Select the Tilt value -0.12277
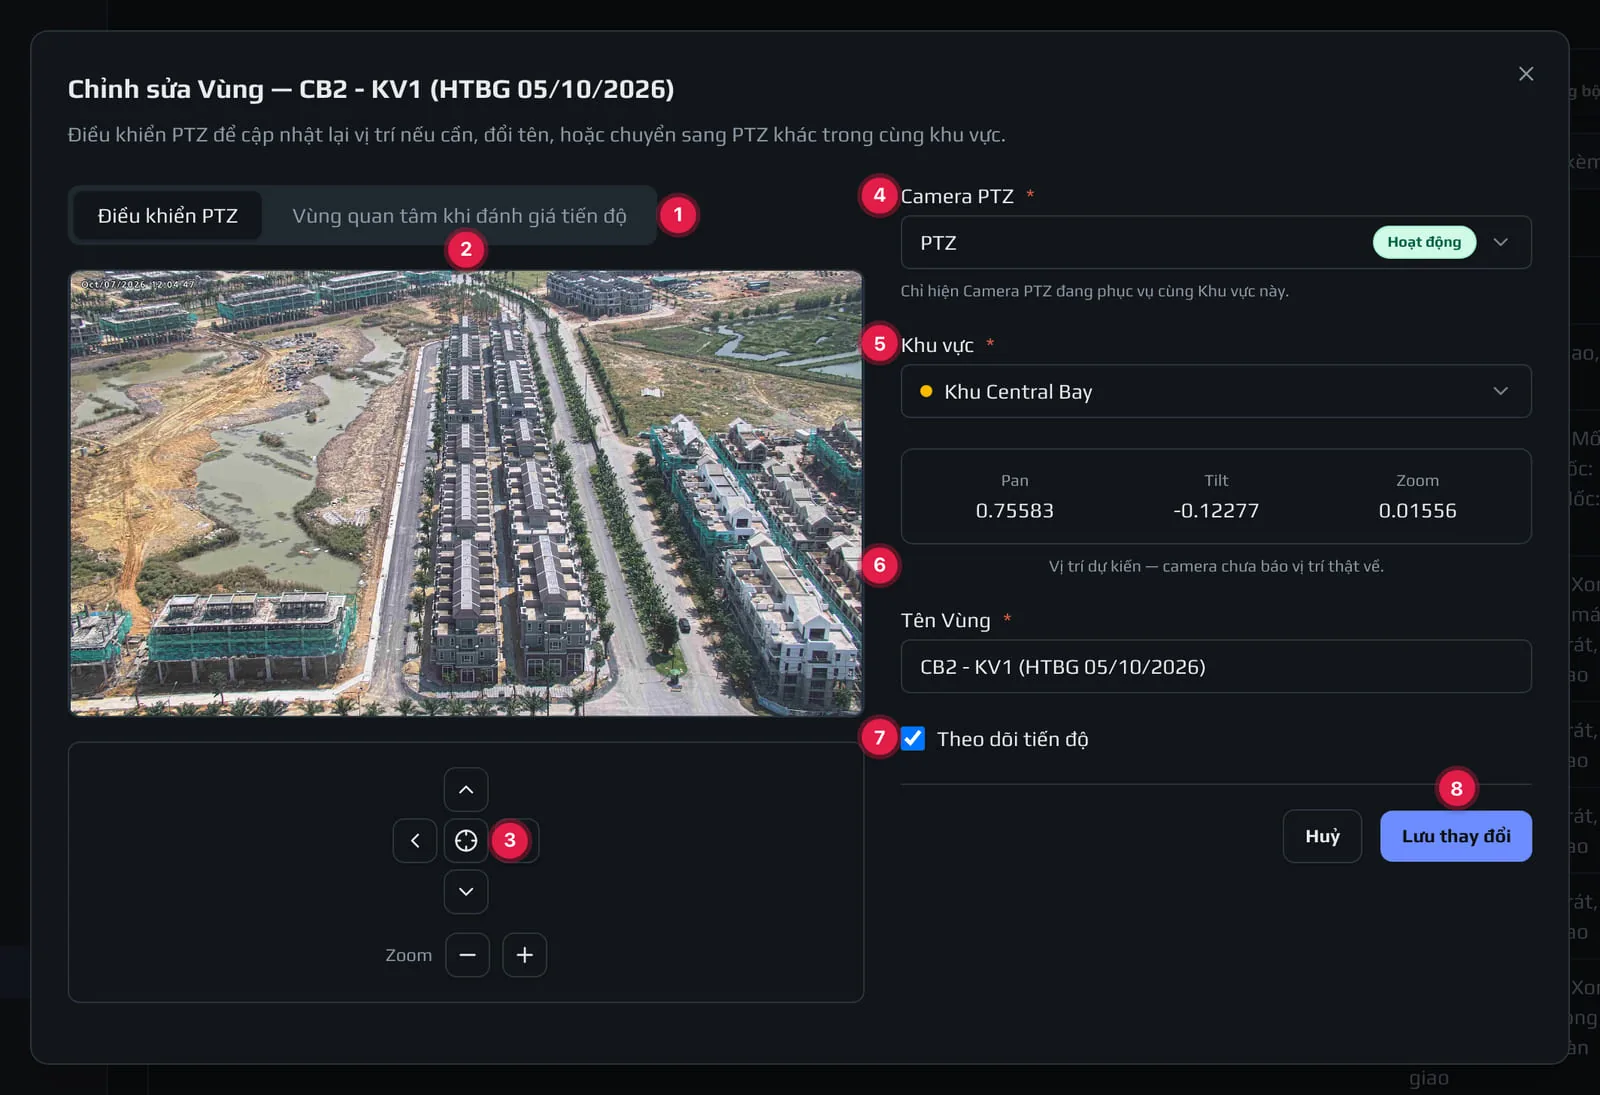The image size is (1600, 1095). click(x=1216, y=511)
